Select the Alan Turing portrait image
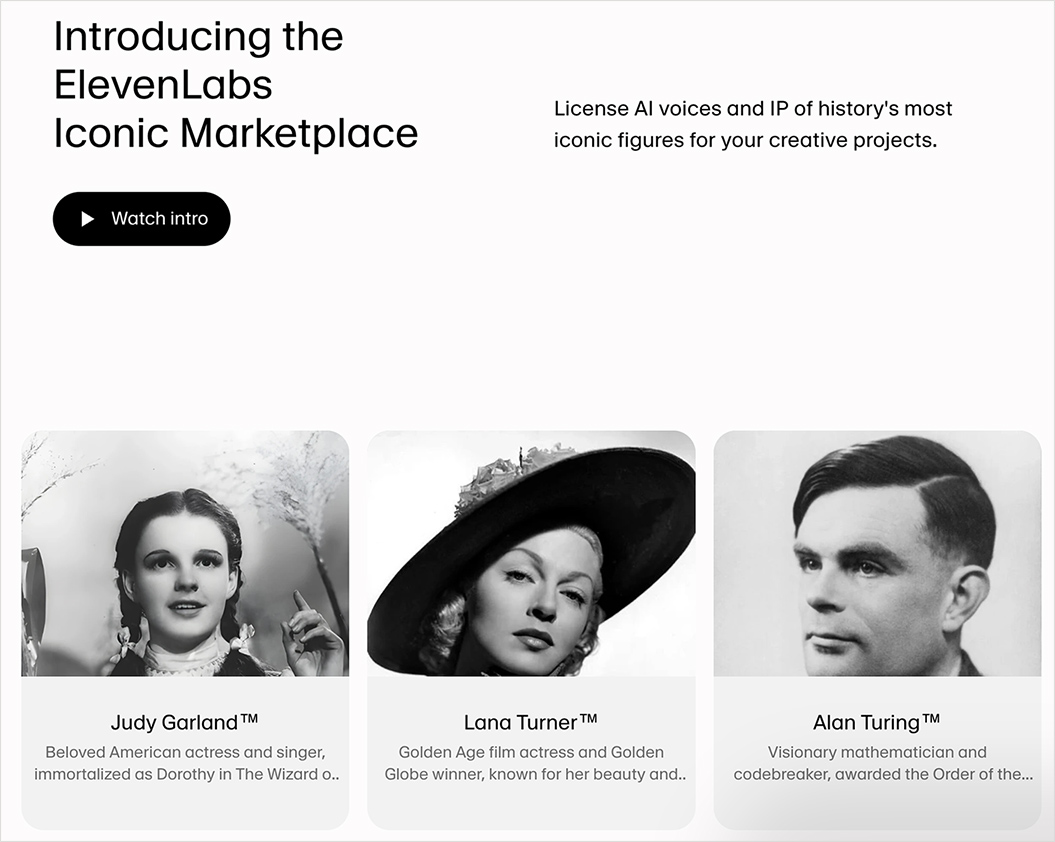 [876, 552]
